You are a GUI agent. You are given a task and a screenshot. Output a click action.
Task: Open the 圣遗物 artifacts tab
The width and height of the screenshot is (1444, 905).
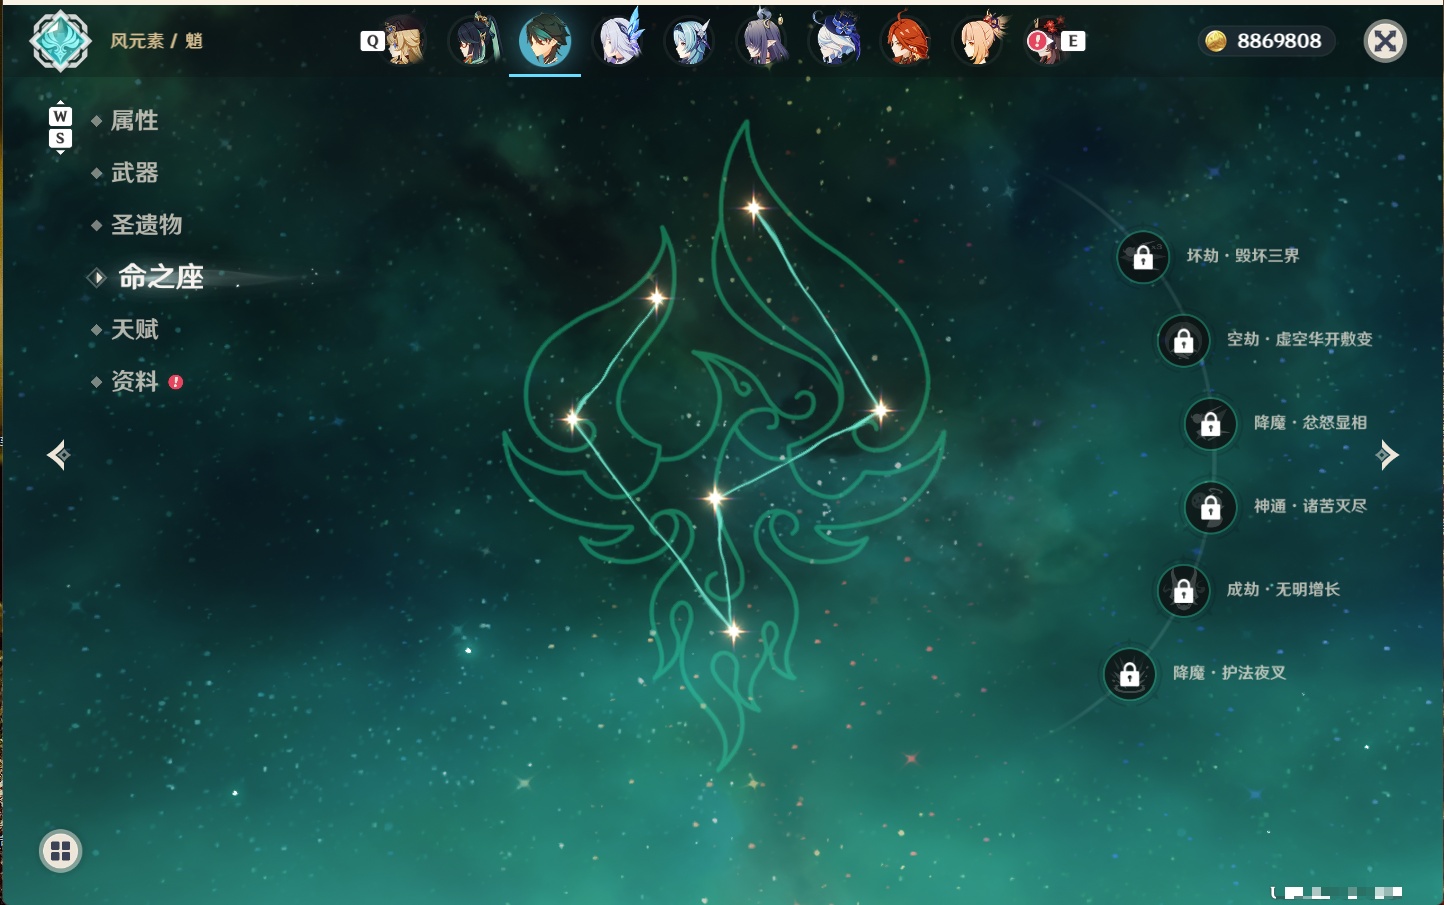pyautogui.click(x=146, y=225)
